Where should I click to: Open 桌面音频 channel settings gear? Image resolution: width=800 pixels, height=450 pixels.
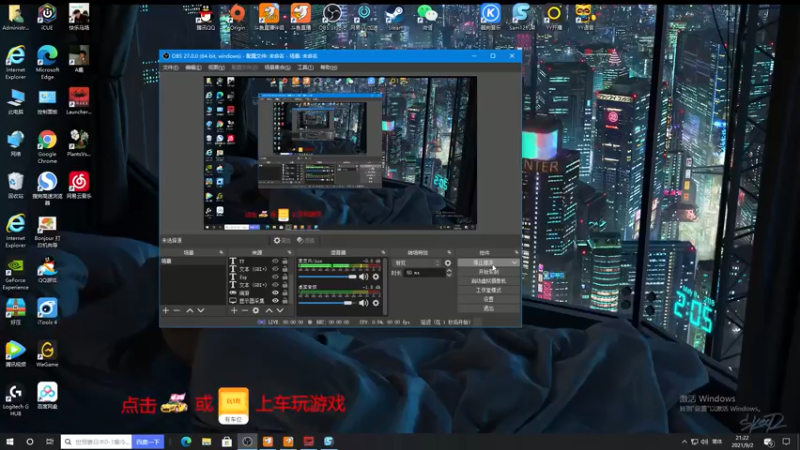[x=376, y=303]
